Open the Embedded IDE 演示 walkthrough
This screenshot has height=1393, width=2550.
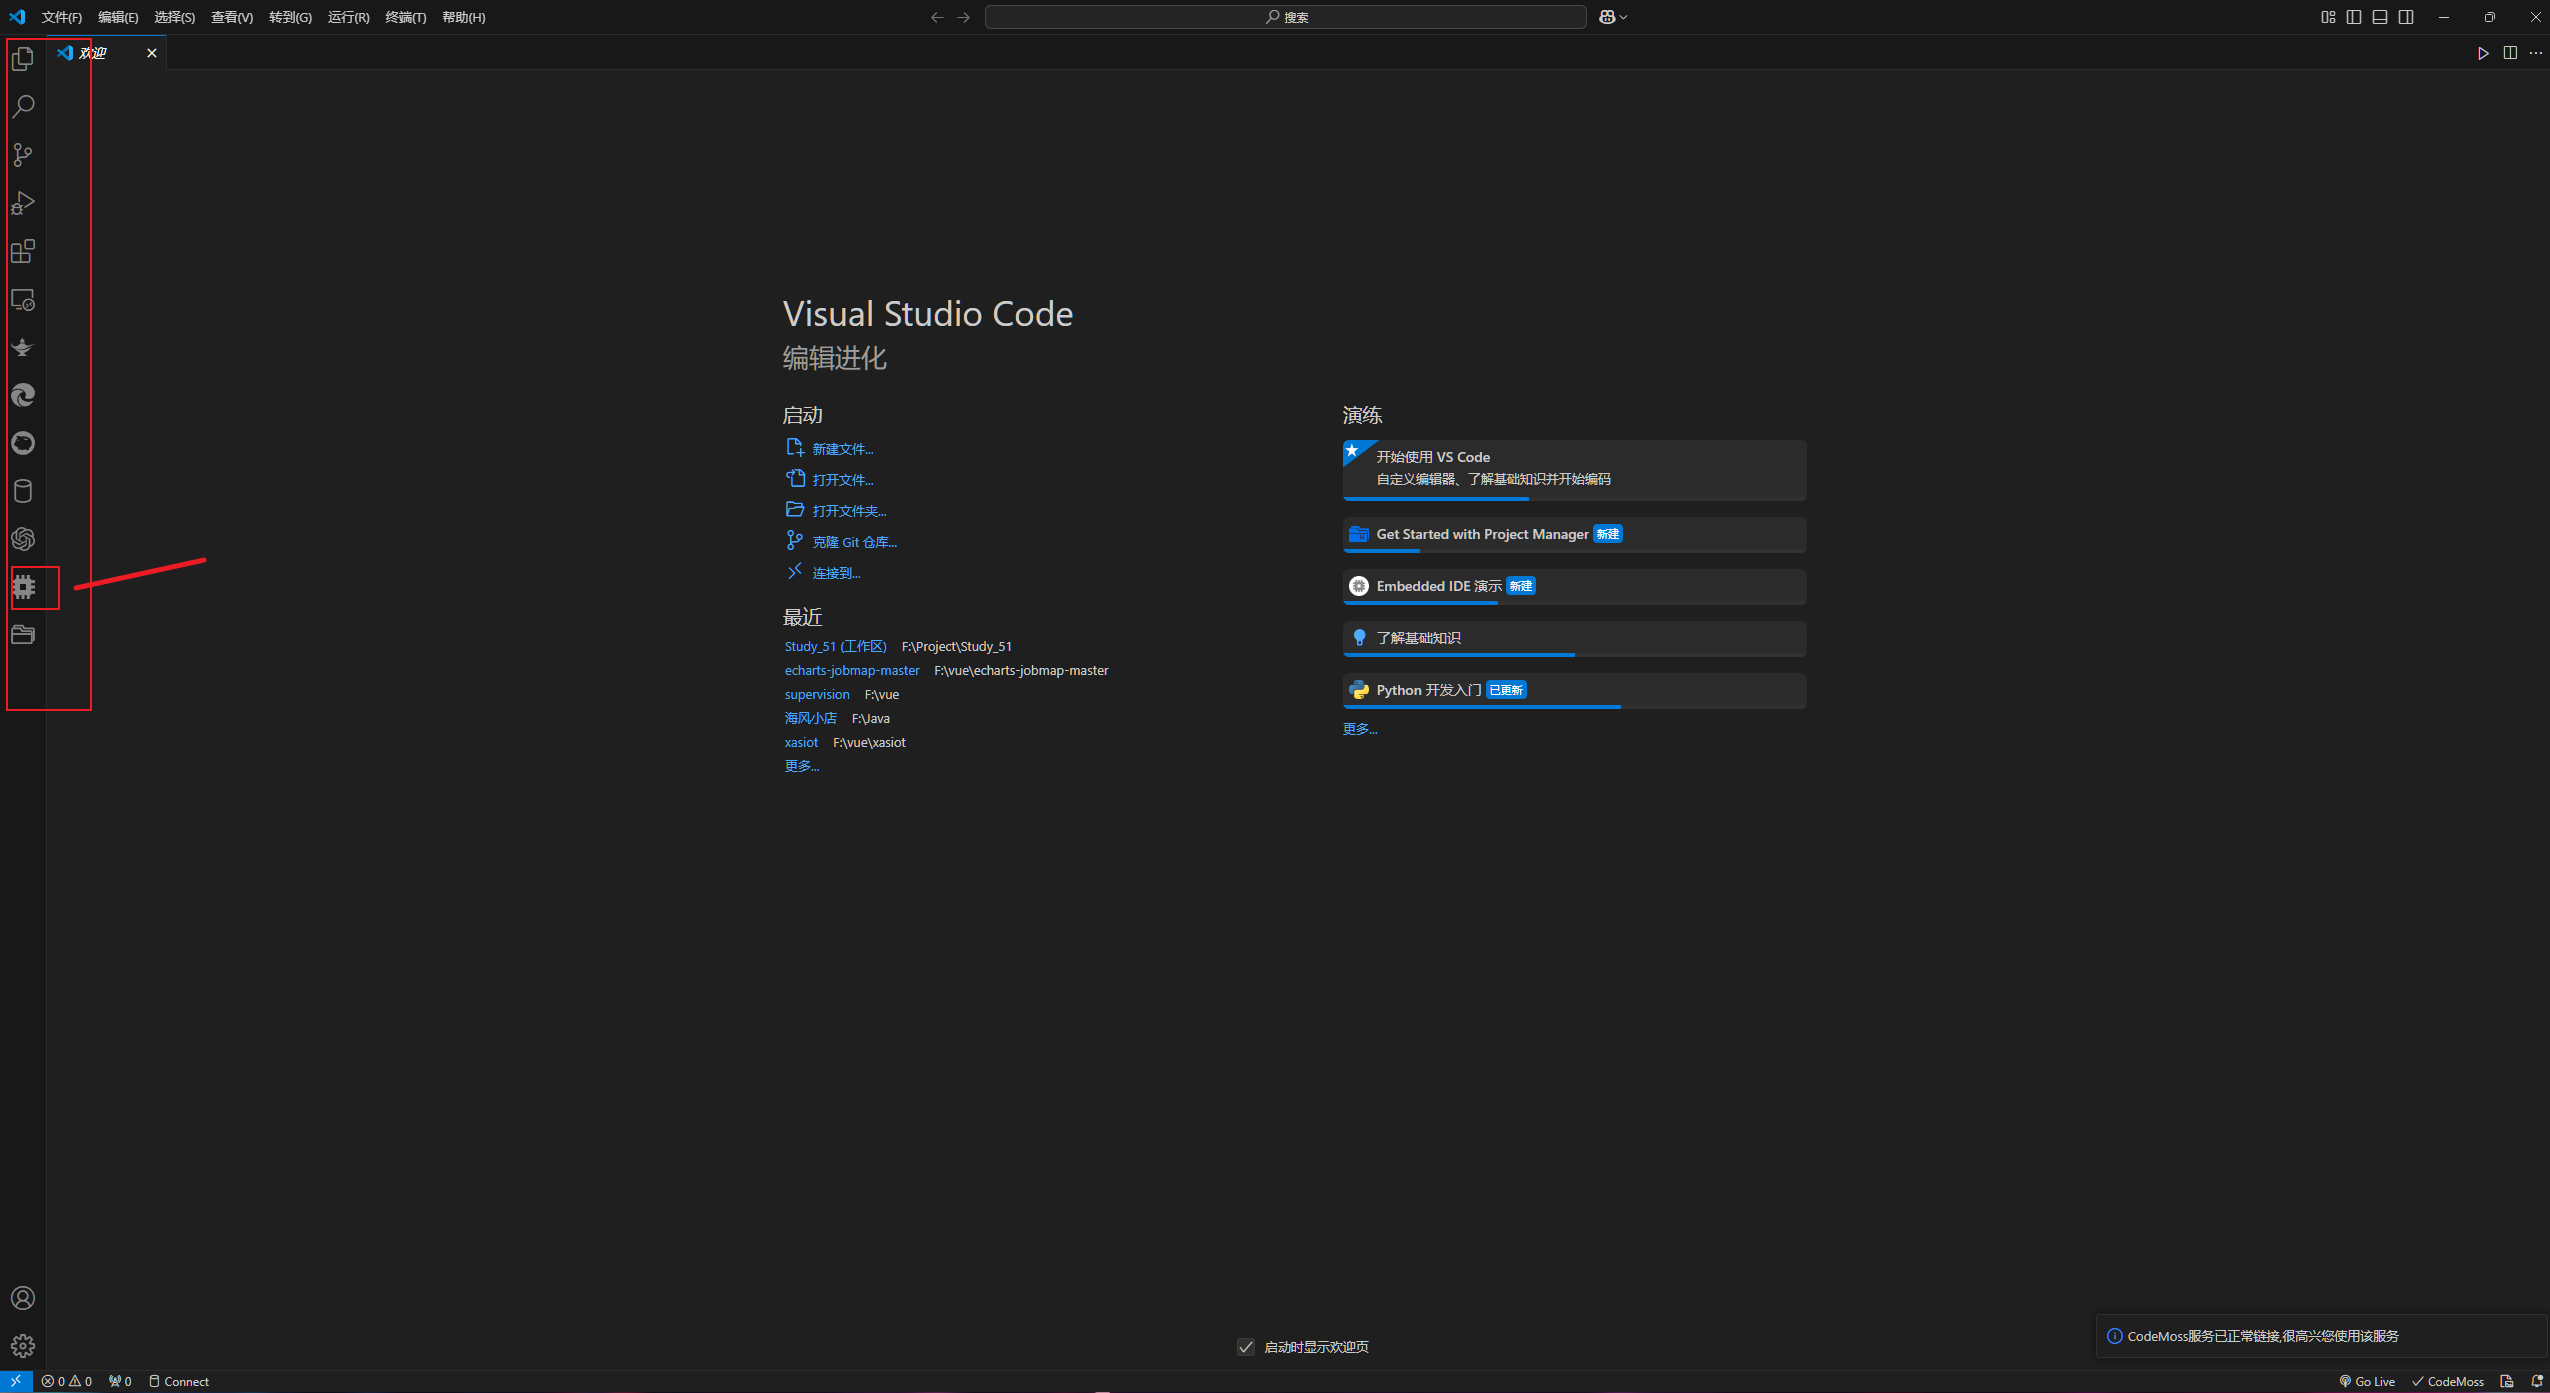[1574, 587]
